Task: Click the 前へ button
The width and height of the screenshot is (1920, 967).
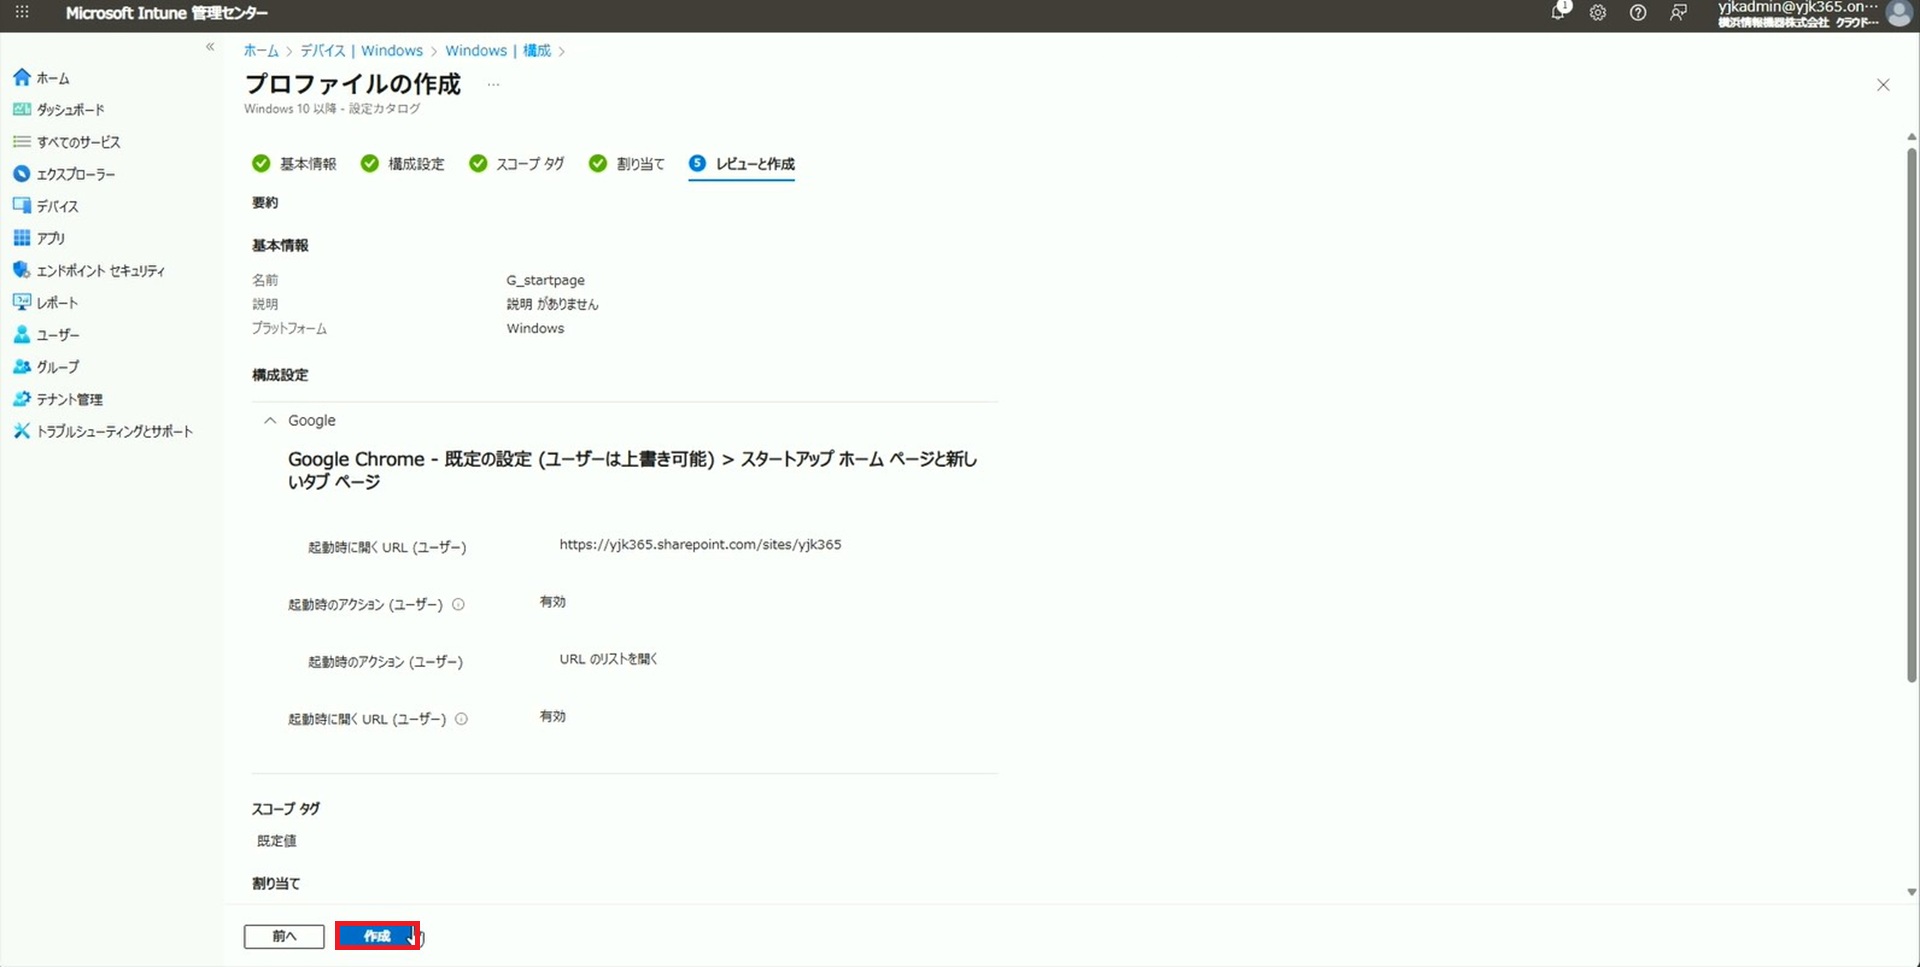Action: coord(284,936)
